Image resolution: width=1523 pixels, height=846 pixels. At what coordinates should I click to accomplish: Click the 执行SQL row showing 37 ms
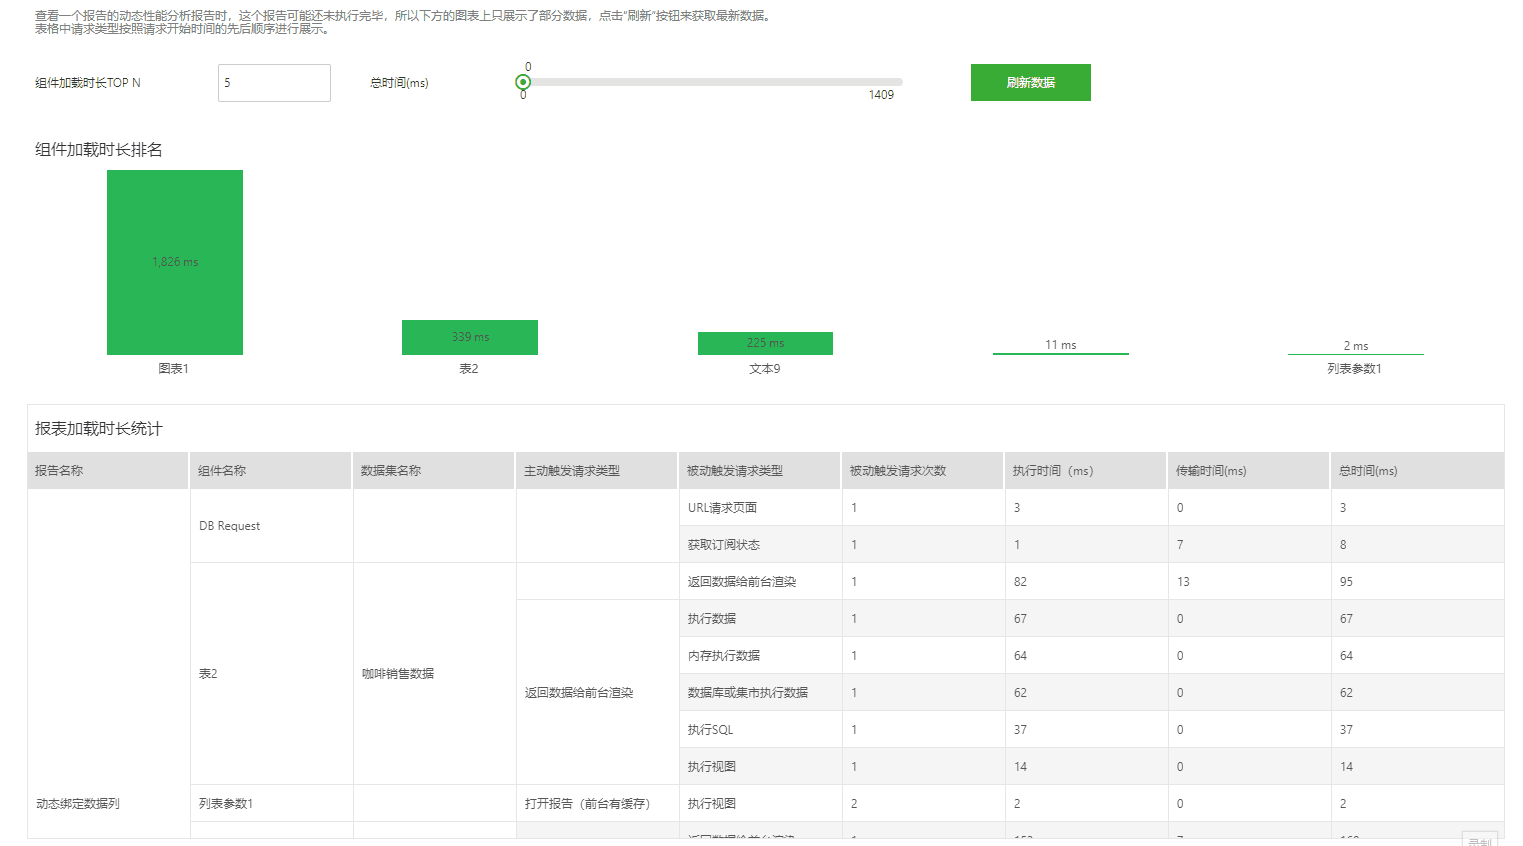[761, 729]
